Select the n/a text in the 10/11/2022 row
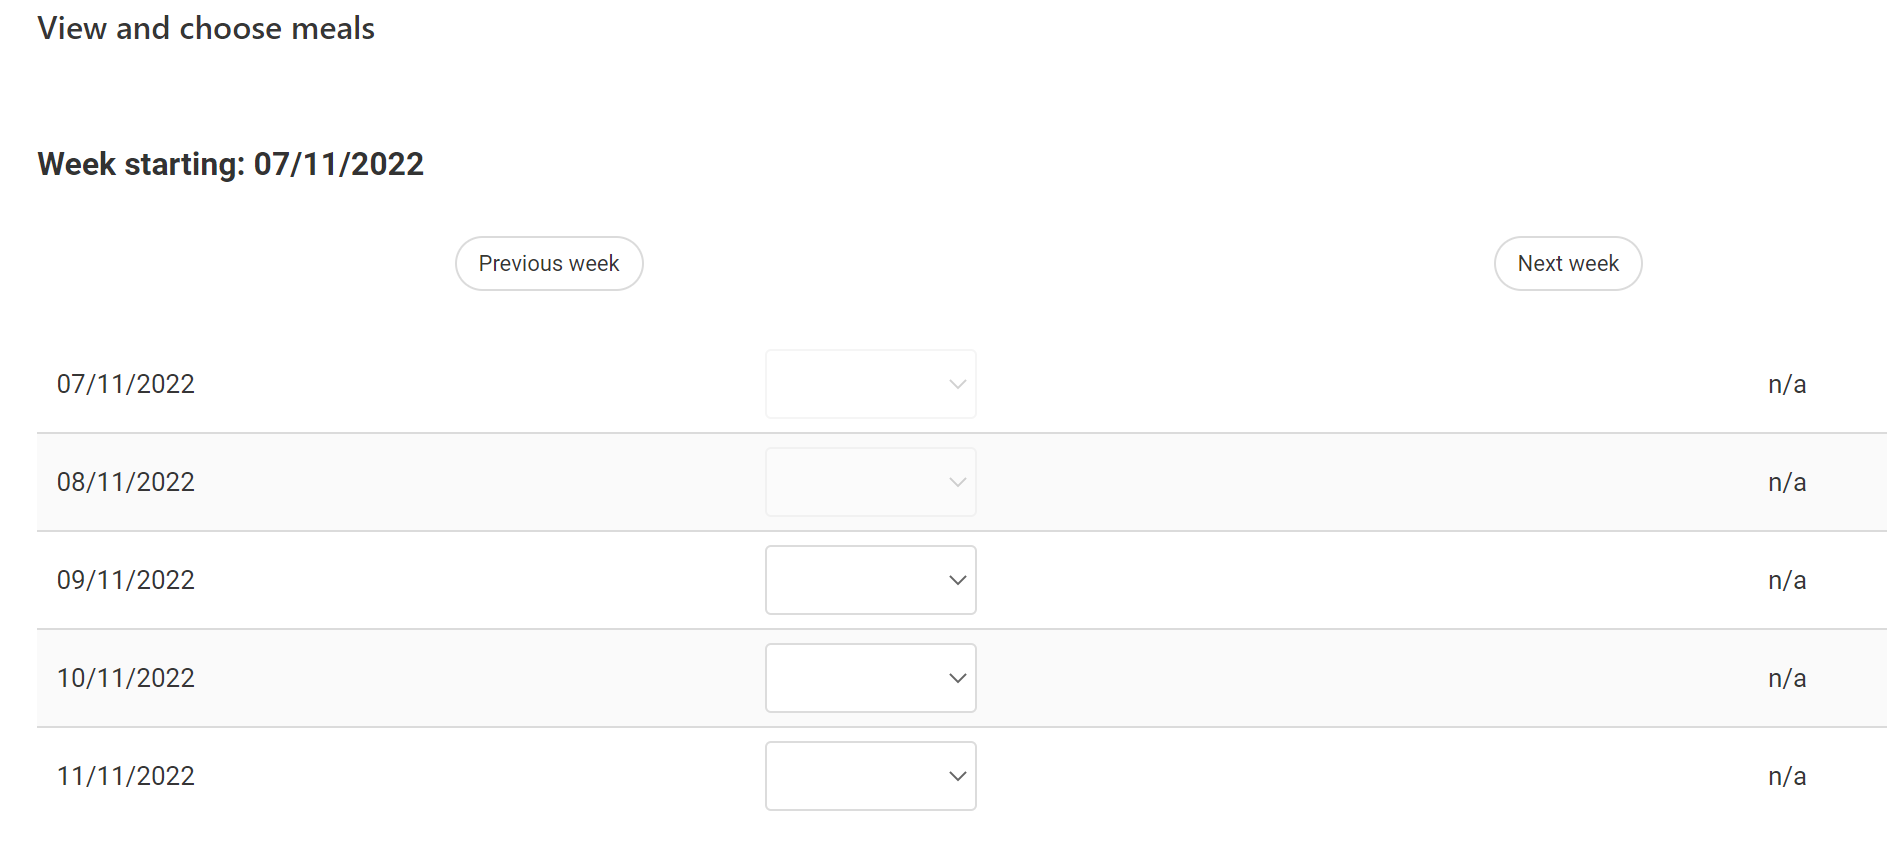 pos(1786,678)
